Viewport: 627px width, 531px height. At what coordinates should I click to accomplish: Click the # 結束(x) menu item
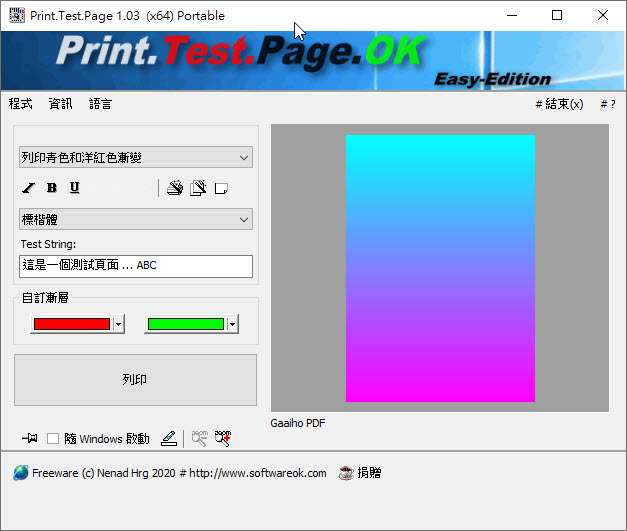click(559, 104)
